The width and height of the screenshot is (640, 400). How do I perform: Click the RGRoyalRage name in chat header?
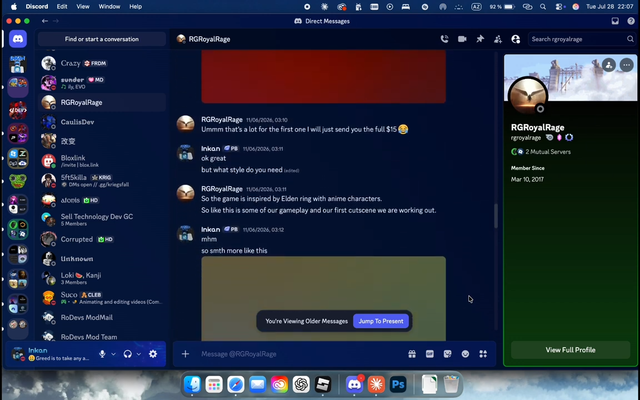[x=209, y=39]
